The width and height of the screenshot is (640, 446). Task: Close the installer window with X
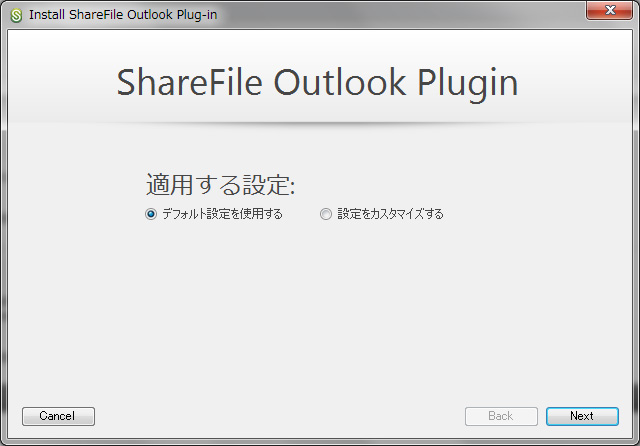pyautogui.click(x=609, y=10)
